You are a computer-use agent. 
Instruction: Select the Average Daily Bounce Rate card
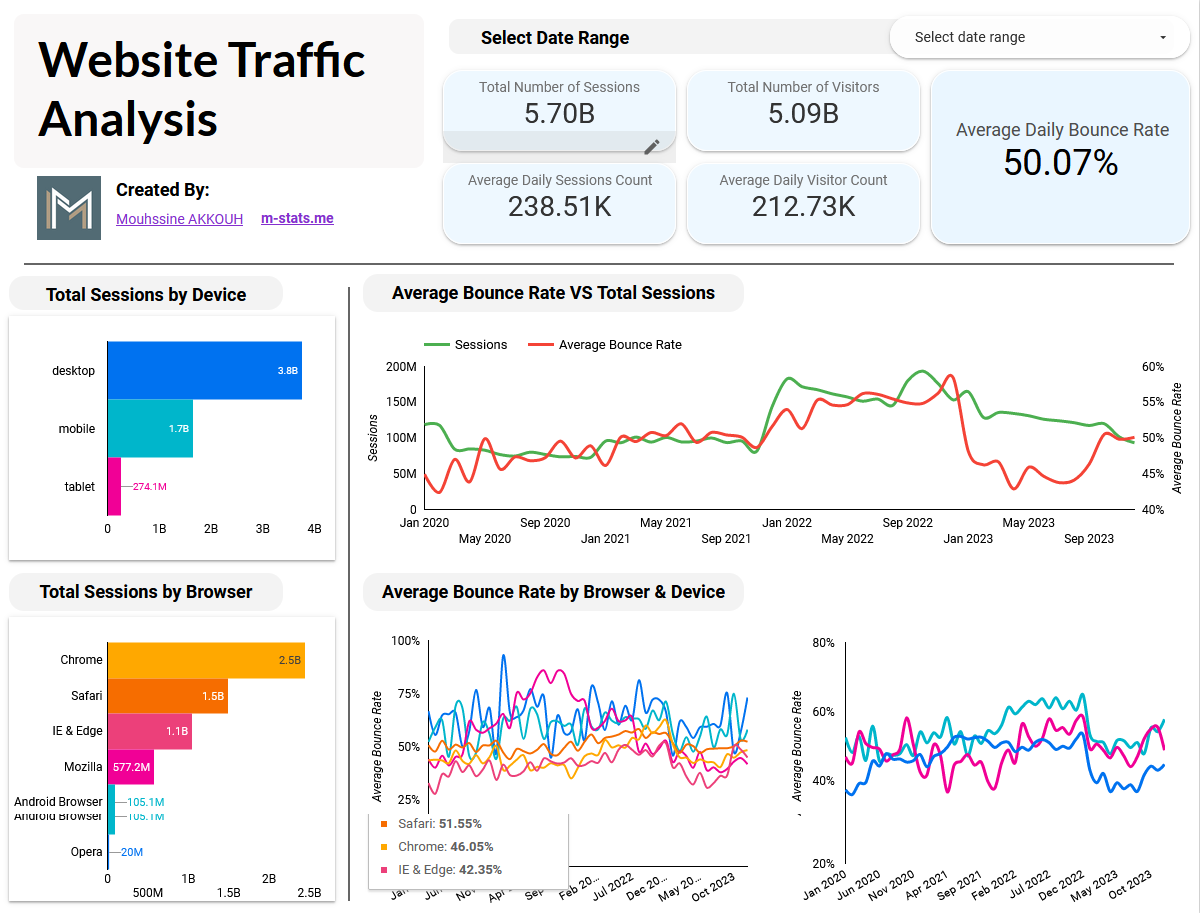coord(1061,157)
